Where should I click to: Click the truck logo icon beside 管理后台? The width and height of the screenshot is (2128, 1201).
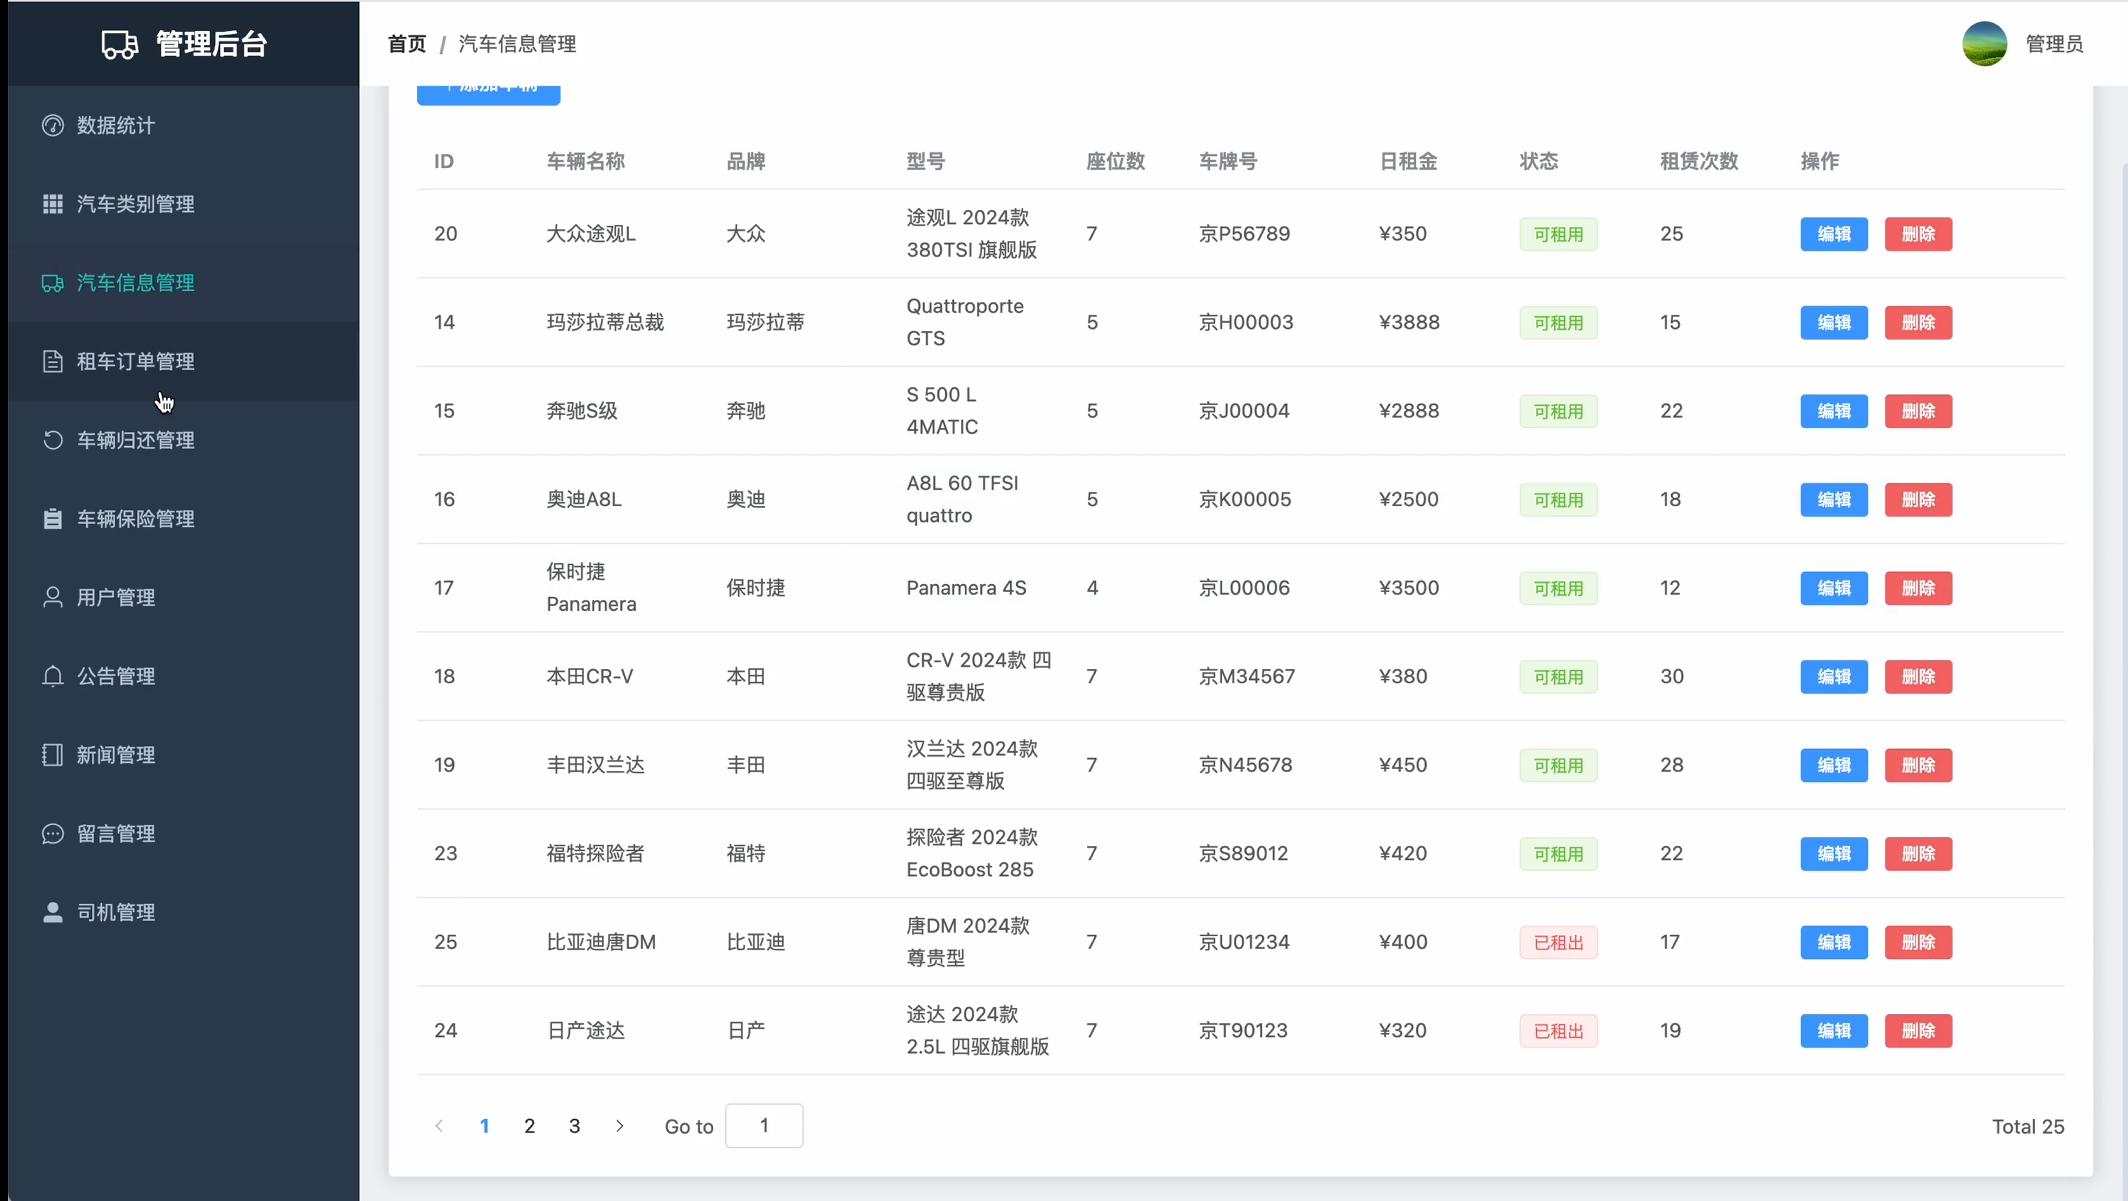click(x=119, y=44)
